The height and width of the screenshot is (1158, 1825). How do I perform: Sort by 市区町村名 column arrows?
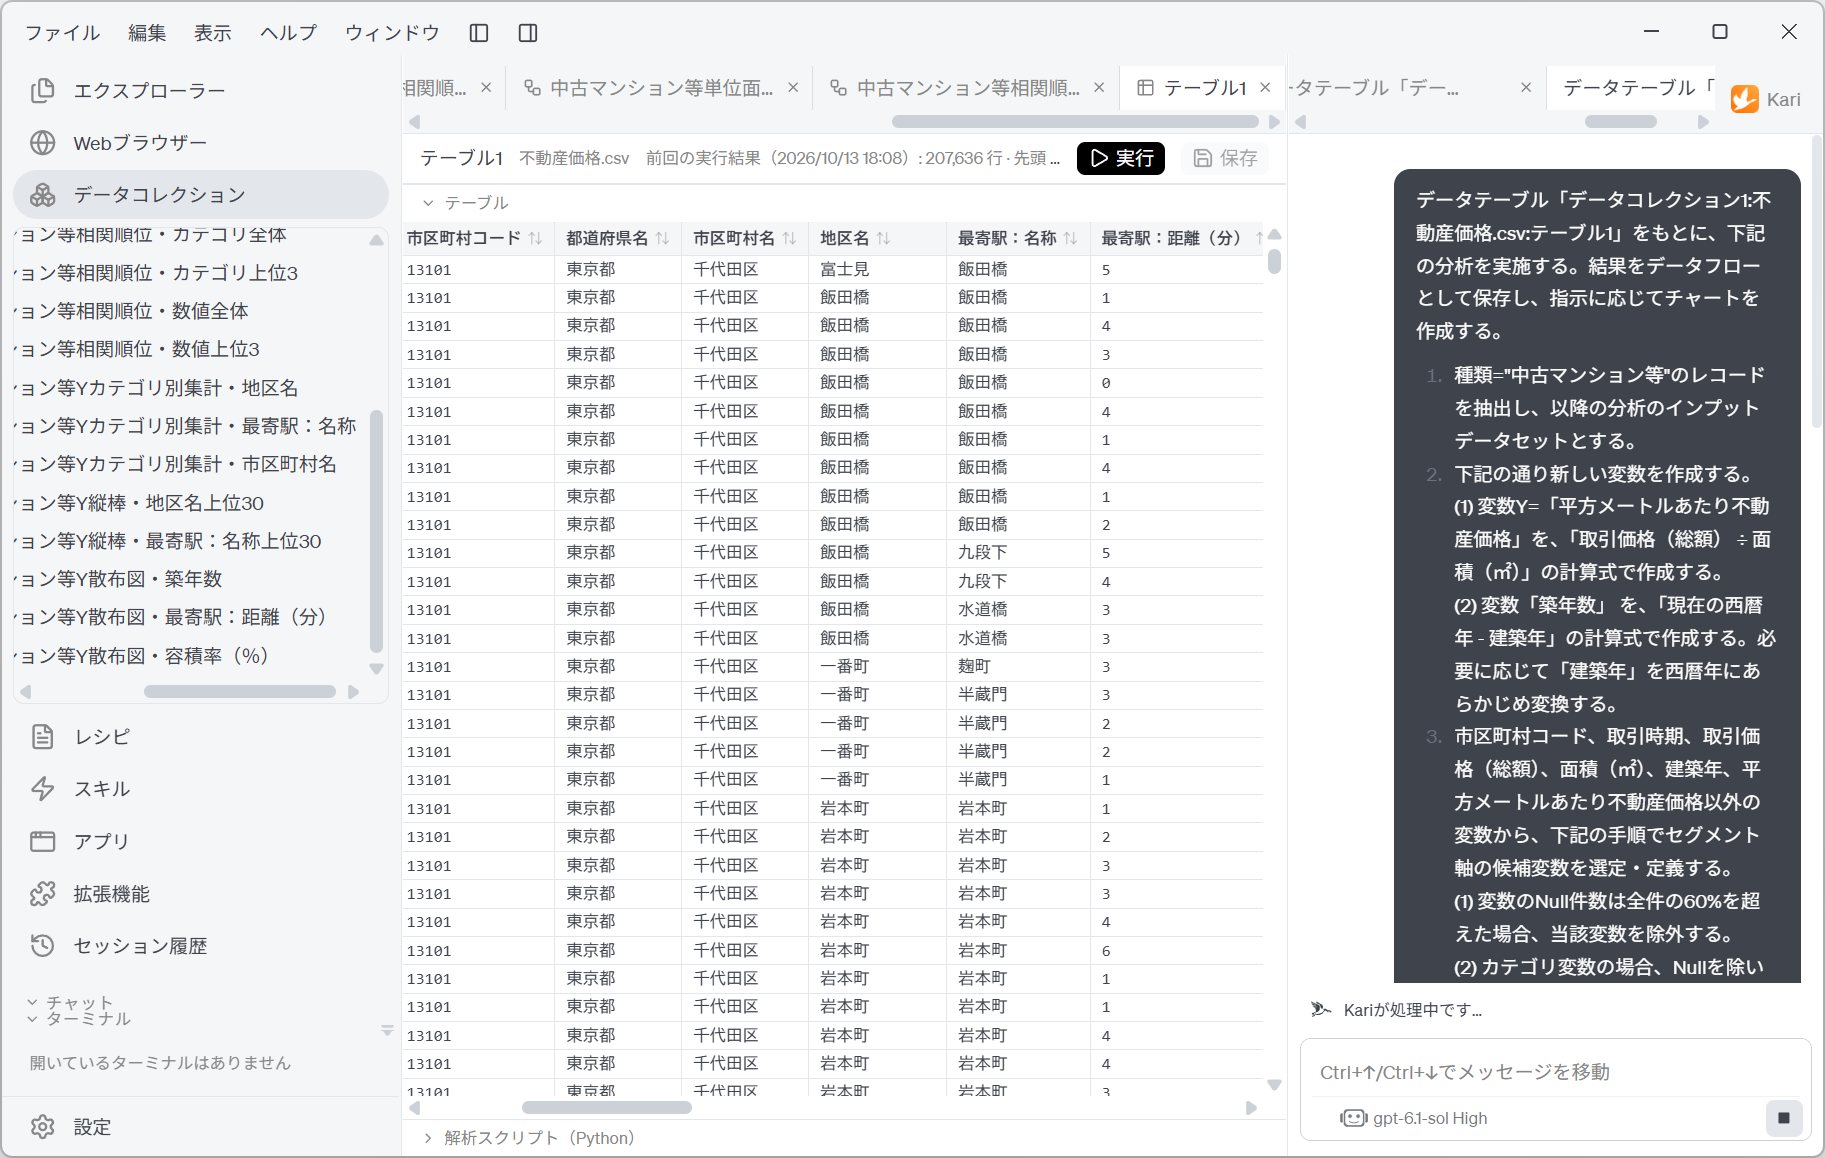[790, 238]
